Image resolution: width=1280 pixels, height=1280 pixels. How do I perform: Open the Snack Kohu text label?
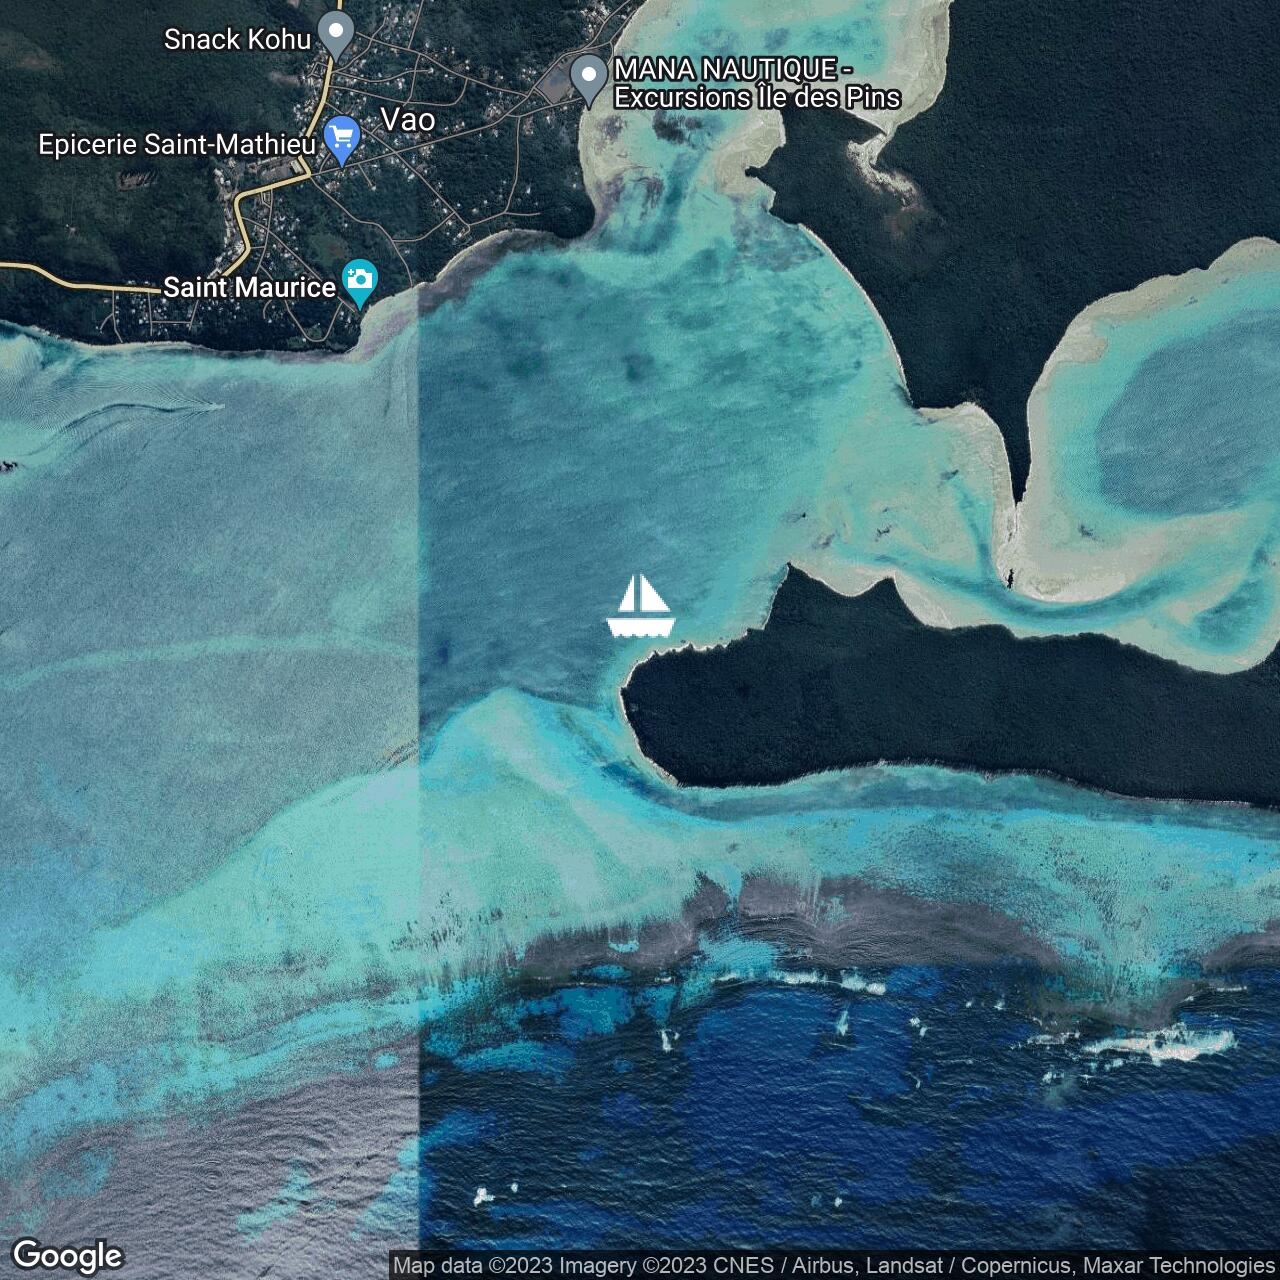[x=237, y=40]
